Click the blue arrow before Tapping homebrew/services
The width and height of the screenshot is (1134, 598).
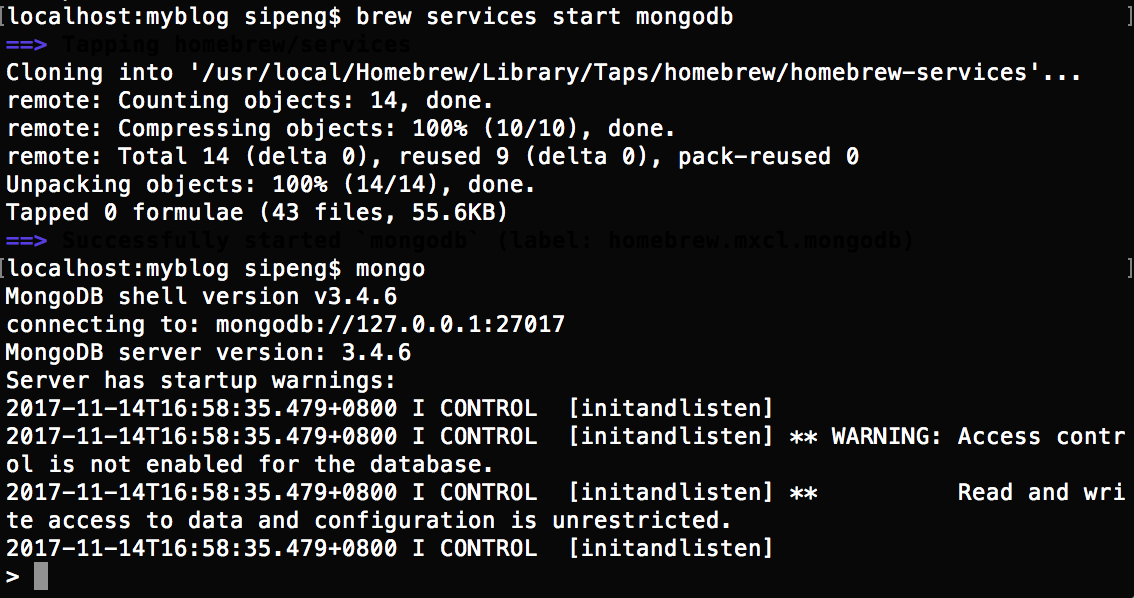(26, 45)
